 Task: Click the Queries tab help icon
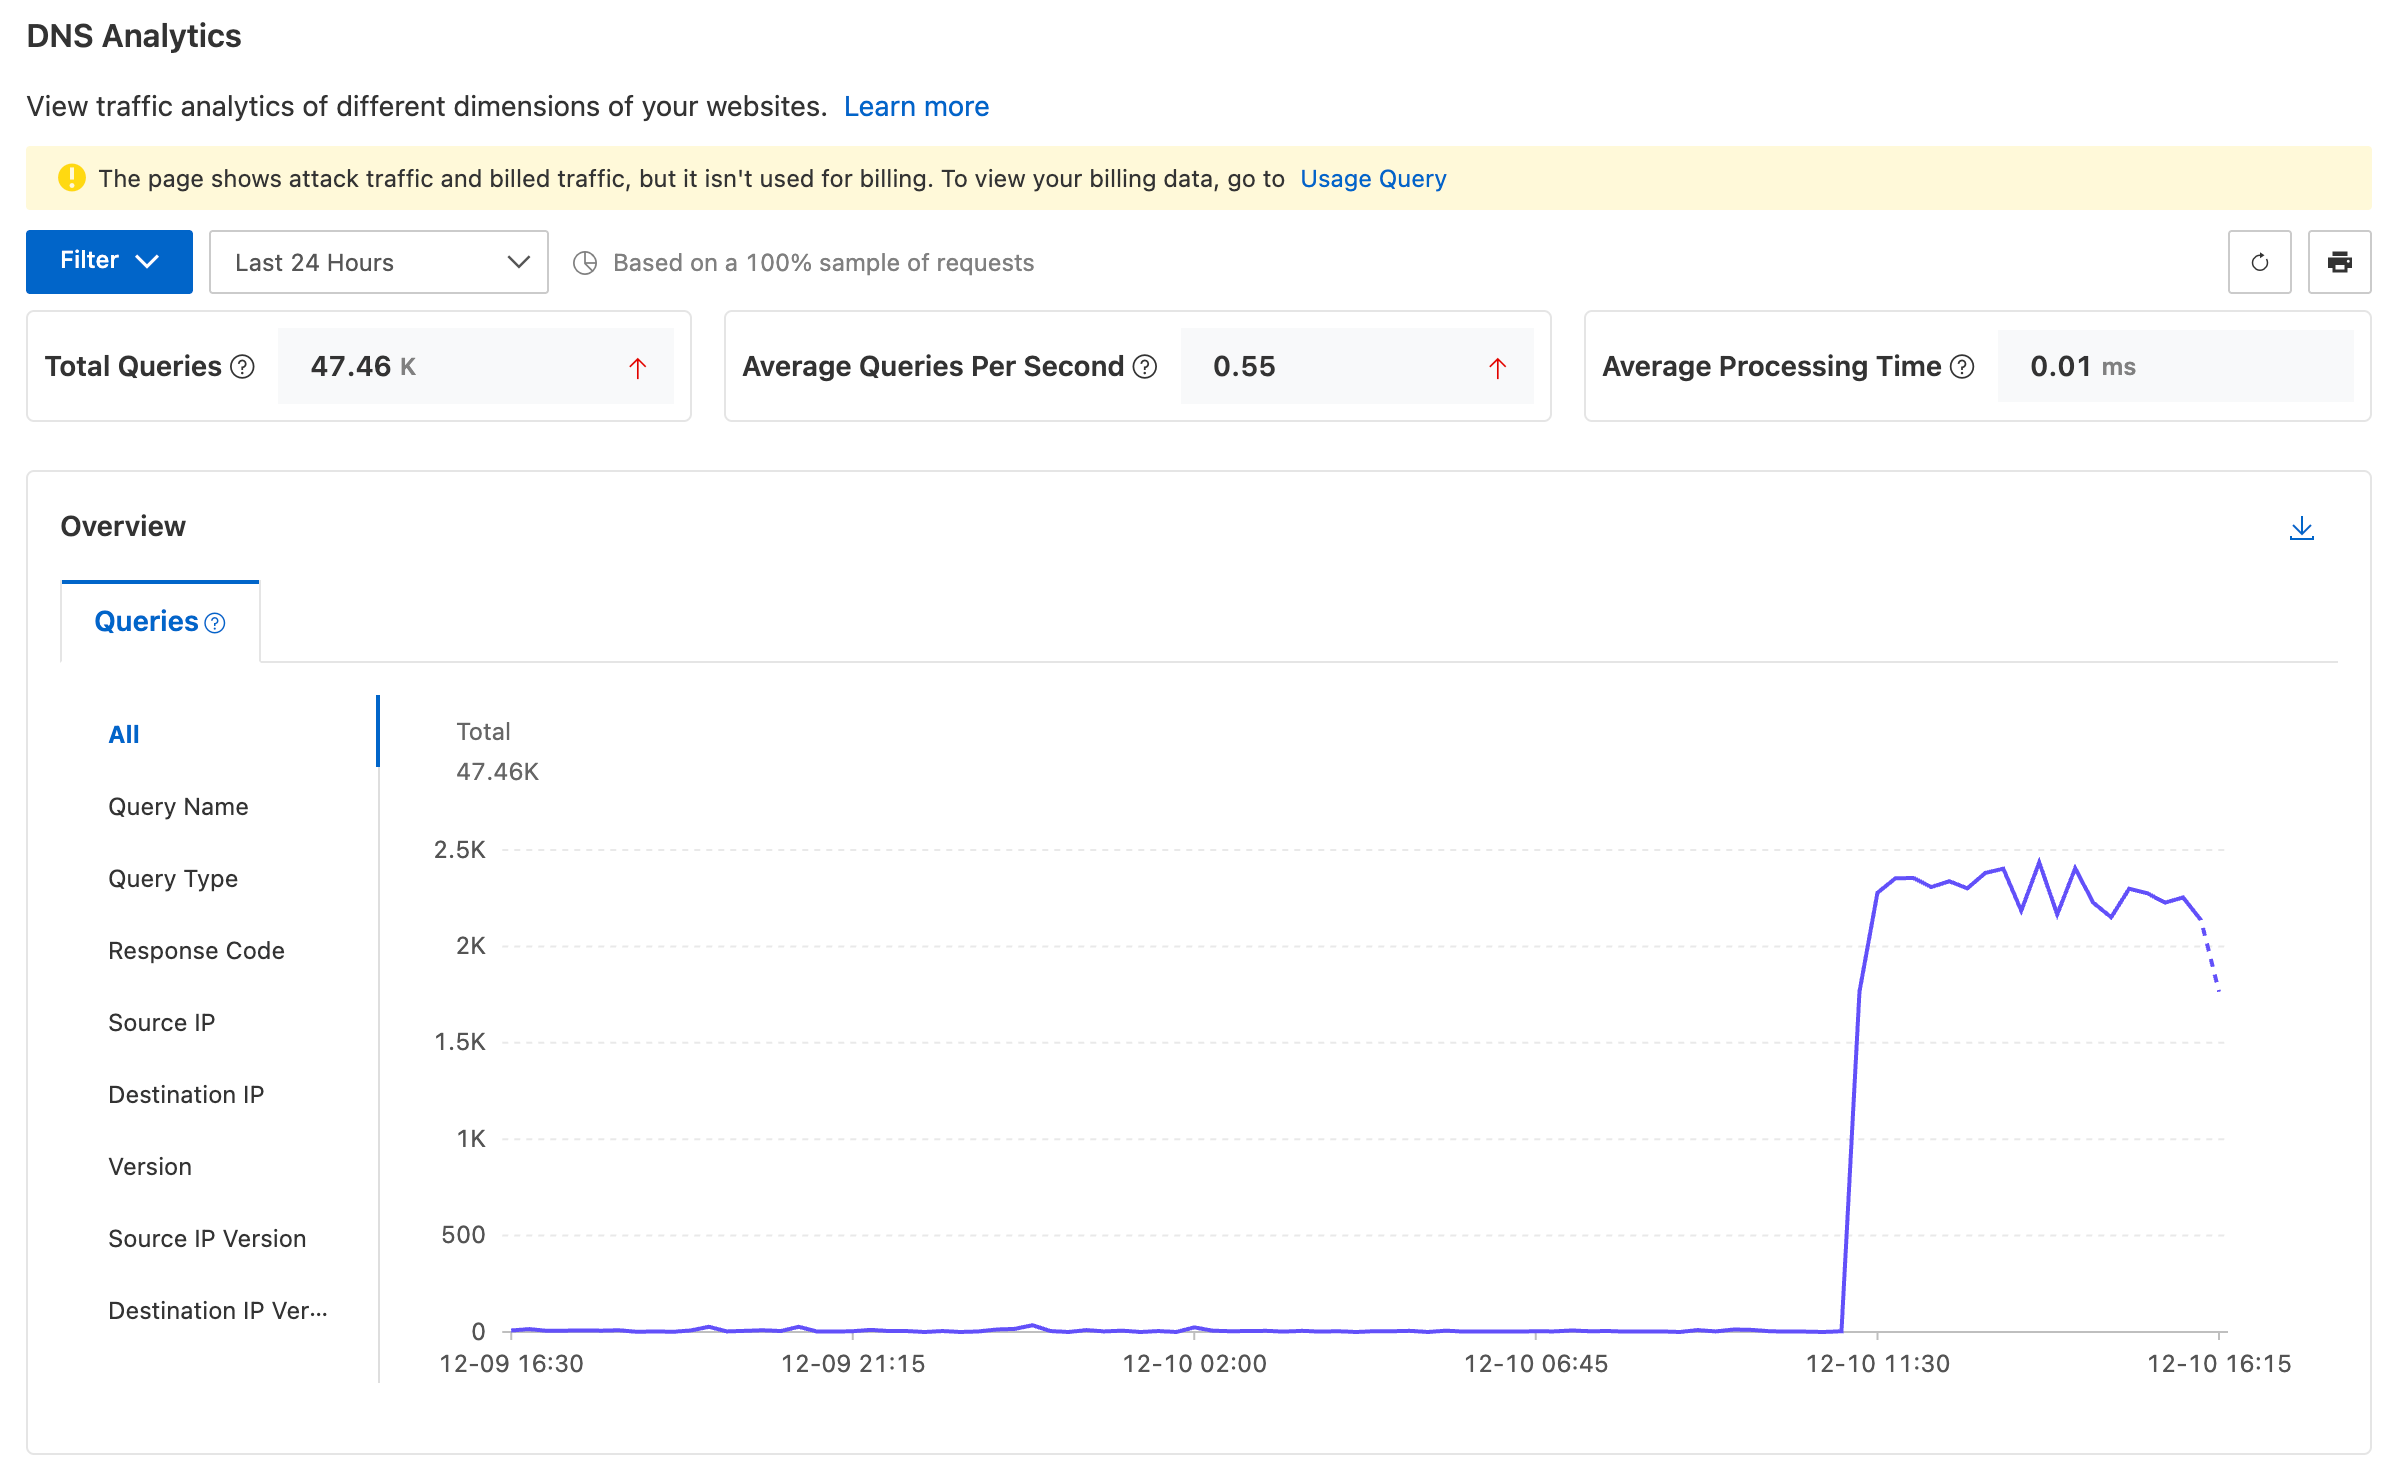[x=215, y=623]
